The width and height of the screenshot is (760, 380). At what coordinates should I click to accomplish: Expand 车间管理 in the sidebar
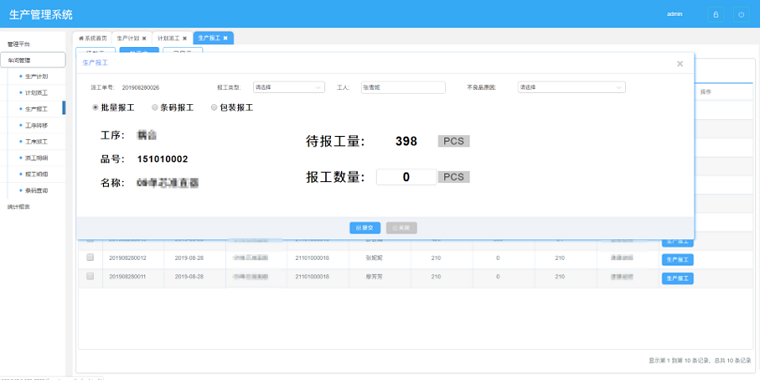pyautogui.click(x=33, y=60)
